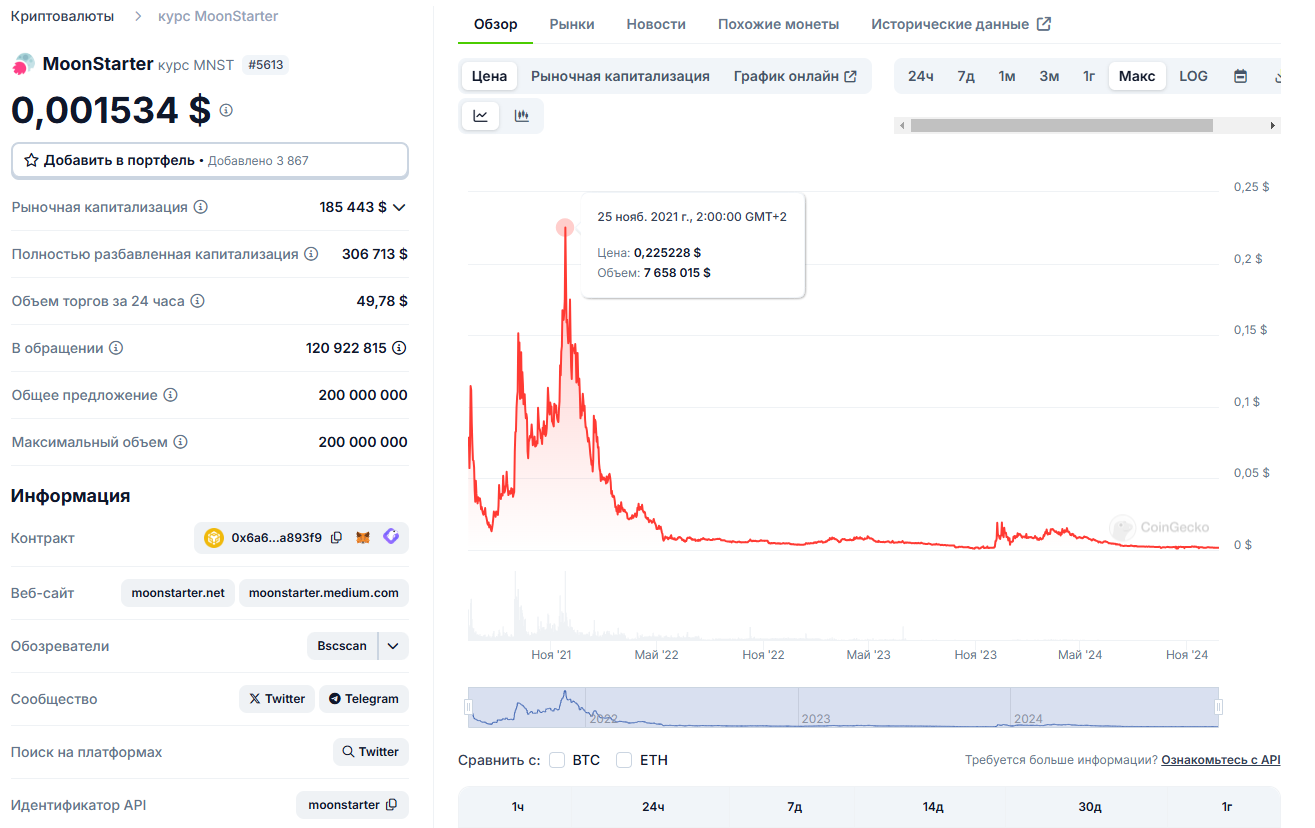Select the 24ч time range
This screenshot has width=1315, height=828.
(x=921, y=76)
